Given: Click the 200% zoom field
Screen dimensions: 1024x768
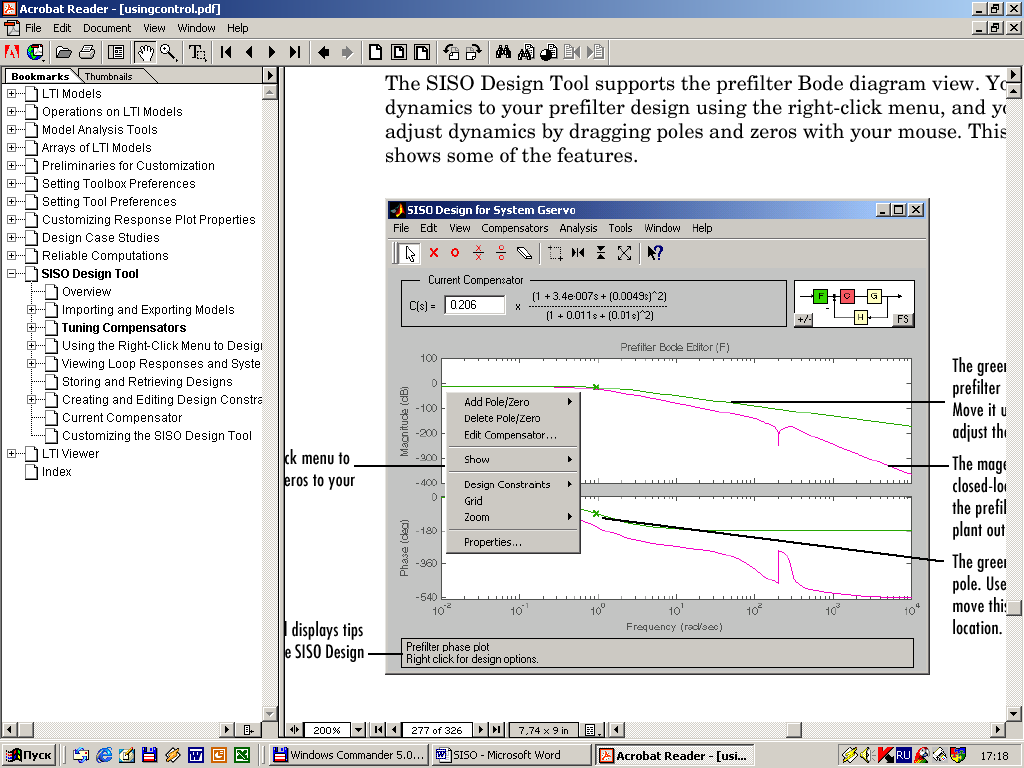Looking at the screenshot, I should 327,730.
